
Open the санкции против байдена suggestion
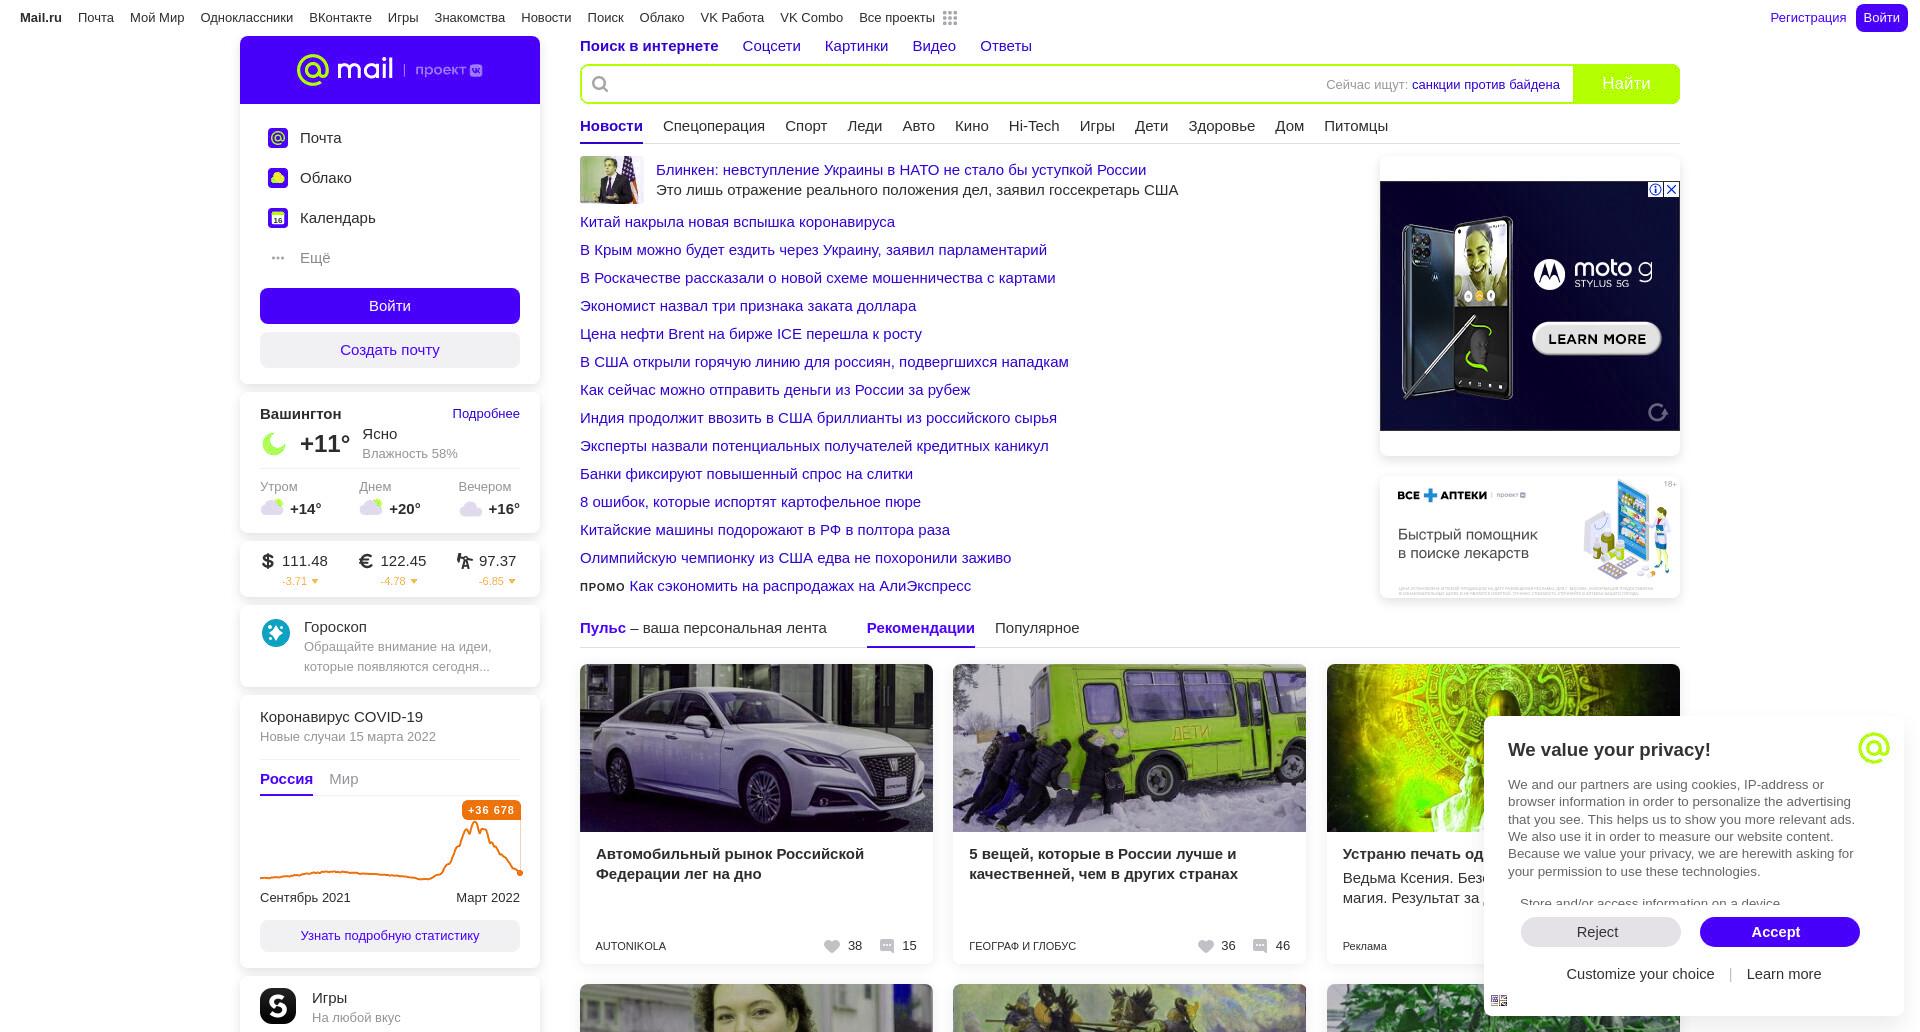1486,85
